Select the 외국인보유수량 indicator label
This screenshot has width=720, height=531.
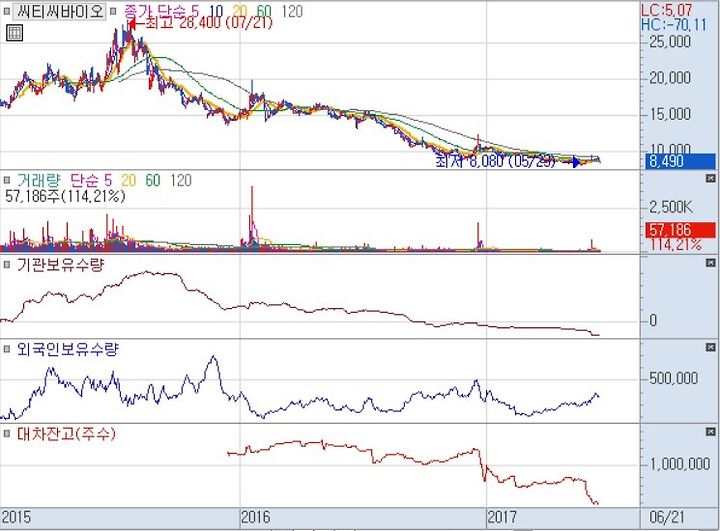click(68, 350)
